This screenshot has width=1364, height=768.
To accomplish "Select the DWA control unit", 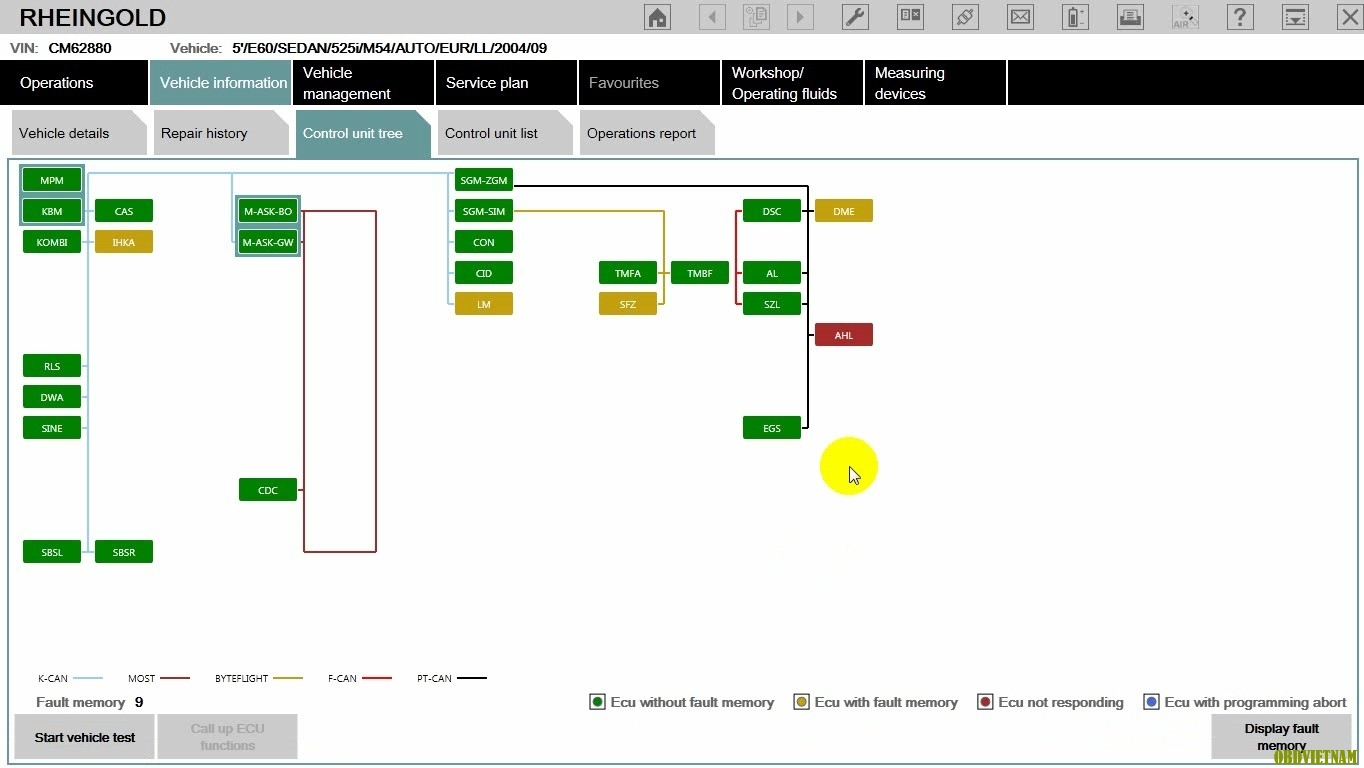I will [52, 398].
